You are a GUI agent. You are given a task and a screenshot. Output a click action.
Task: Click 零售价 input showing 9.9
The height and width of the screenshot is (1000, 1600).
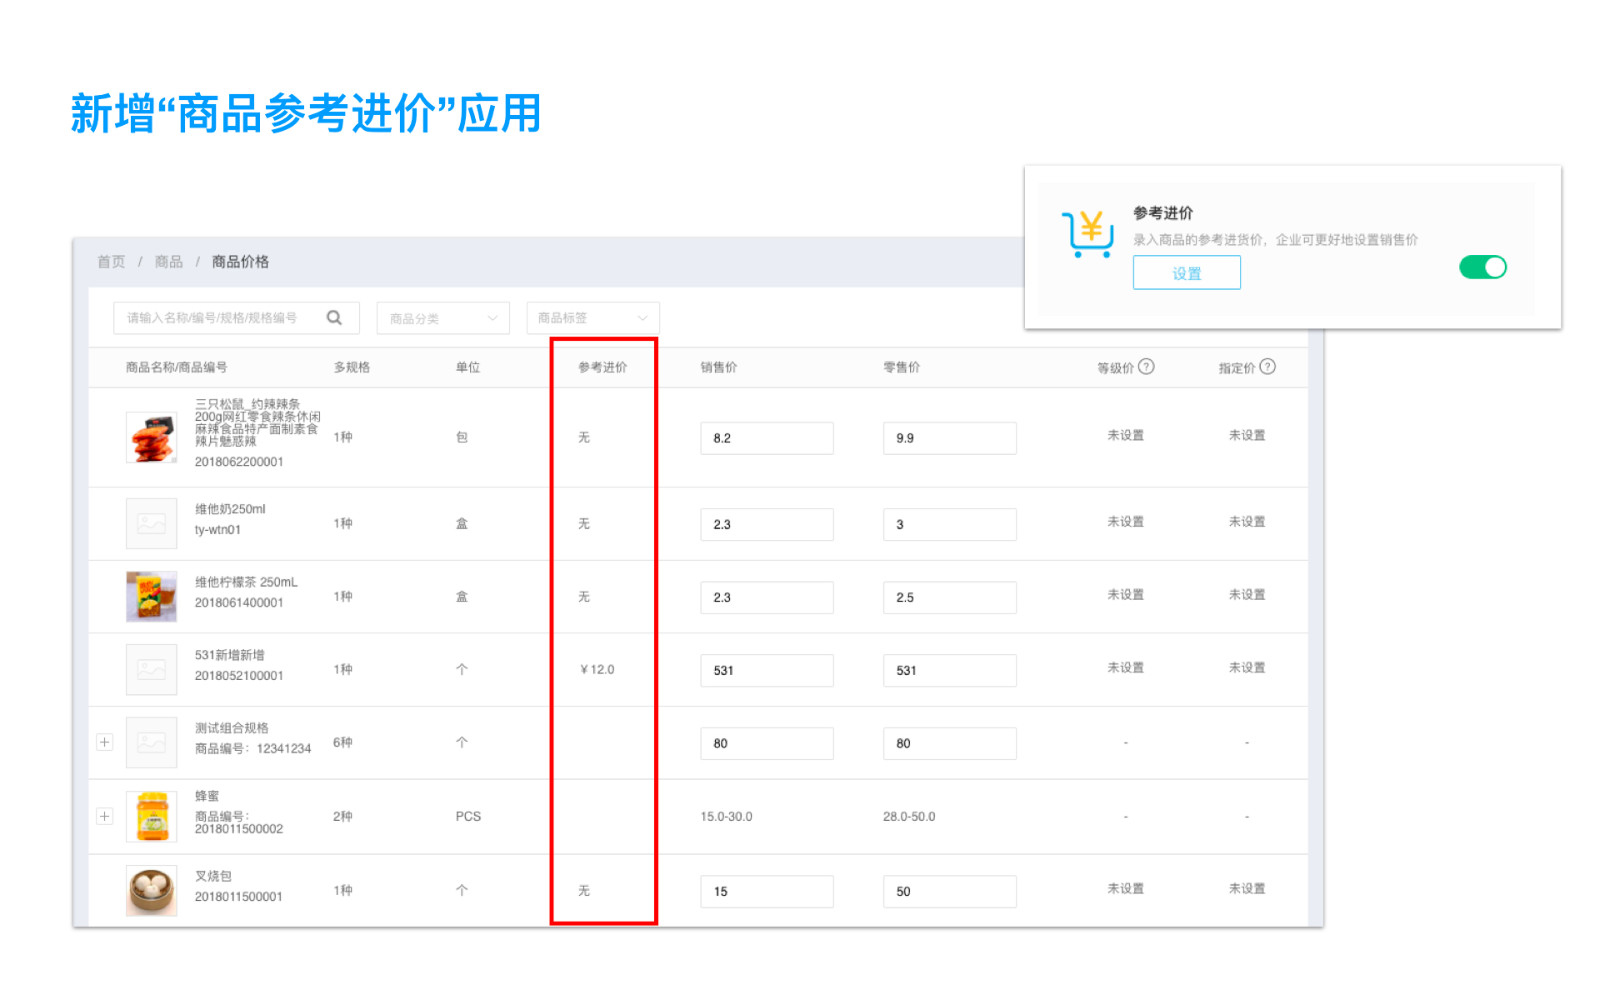(x=948, y=438)
